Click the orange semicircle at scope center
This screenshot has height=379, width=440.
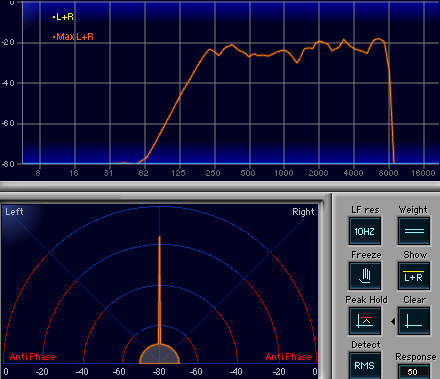[x=159, y=354]
